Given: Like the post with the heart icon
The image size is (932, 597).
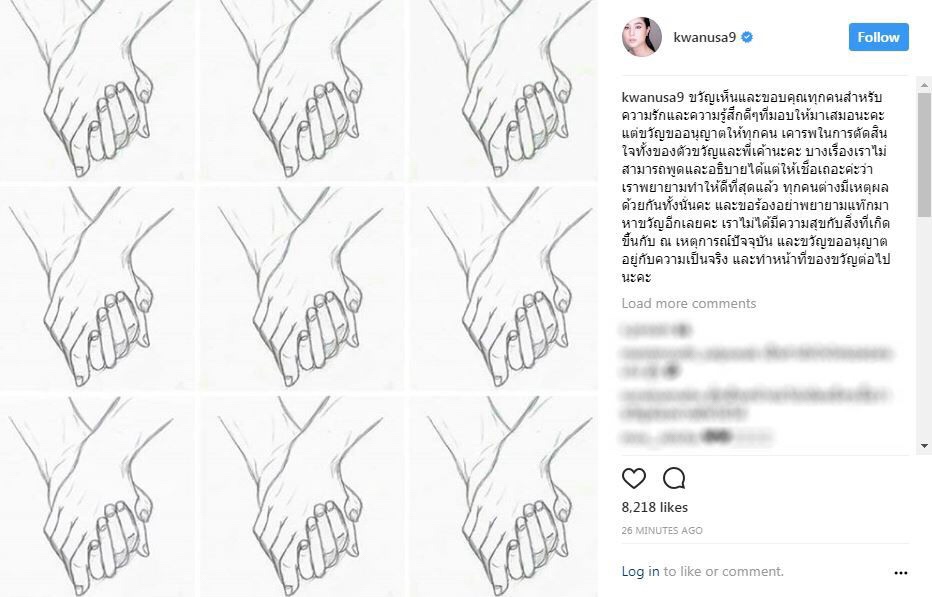Looking at the screenshot, I should click(634, 478).
